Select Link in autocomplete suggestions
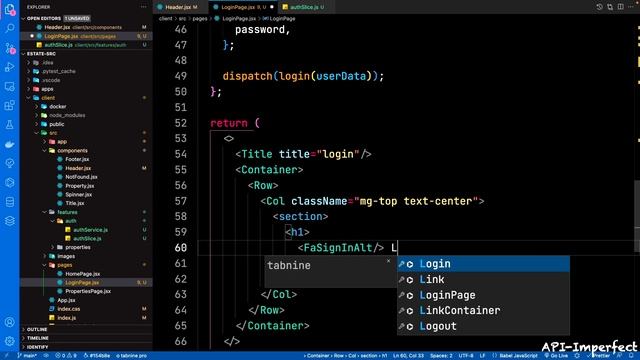Screen dimensions: 640x360 pos(483,280)
